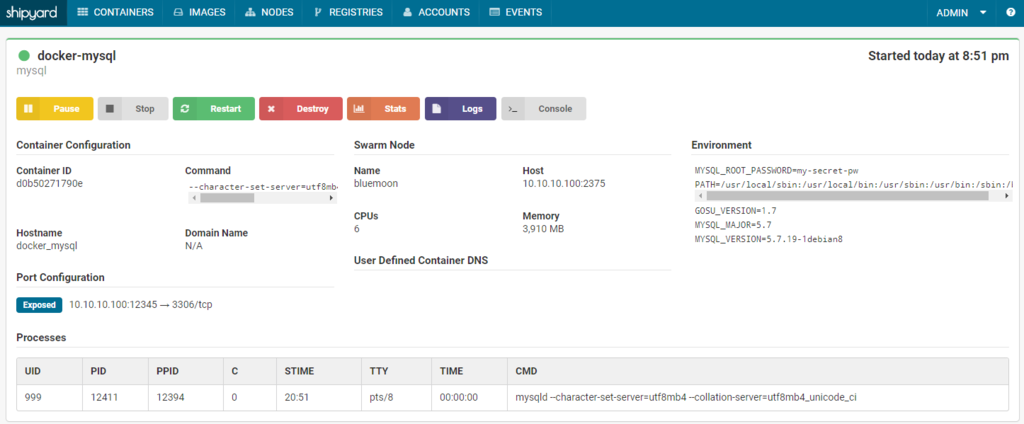
Task: Go to the Images page
Action: tap(199, 12)
